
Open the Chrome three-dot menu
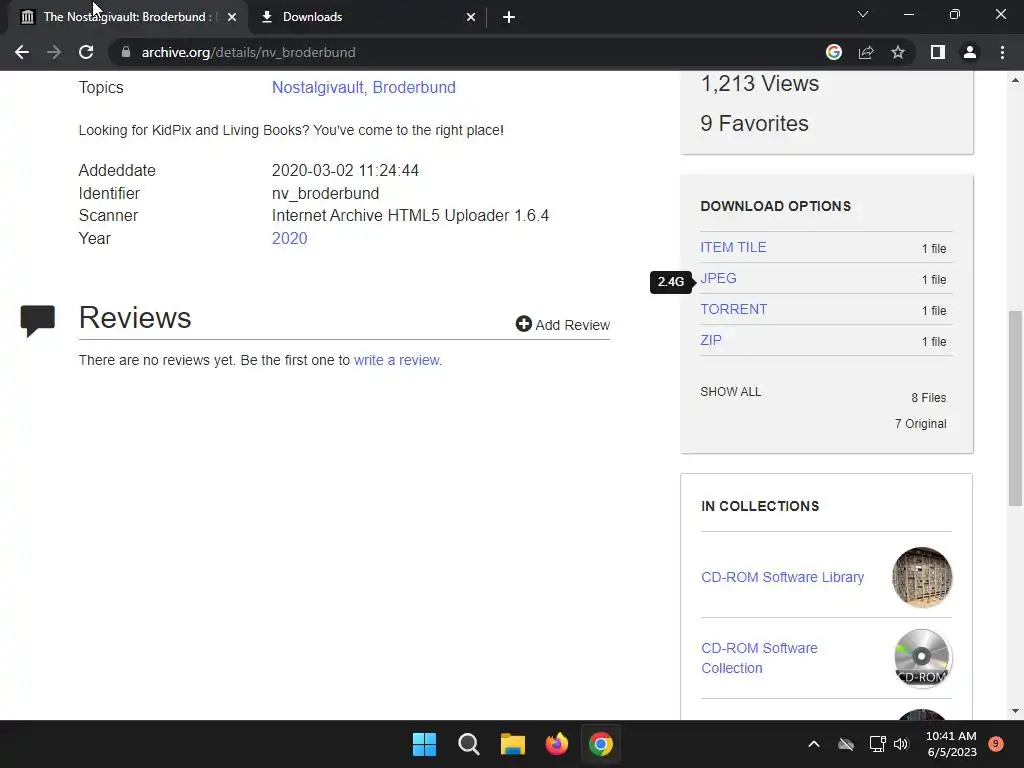click(x=1002, y=52)
